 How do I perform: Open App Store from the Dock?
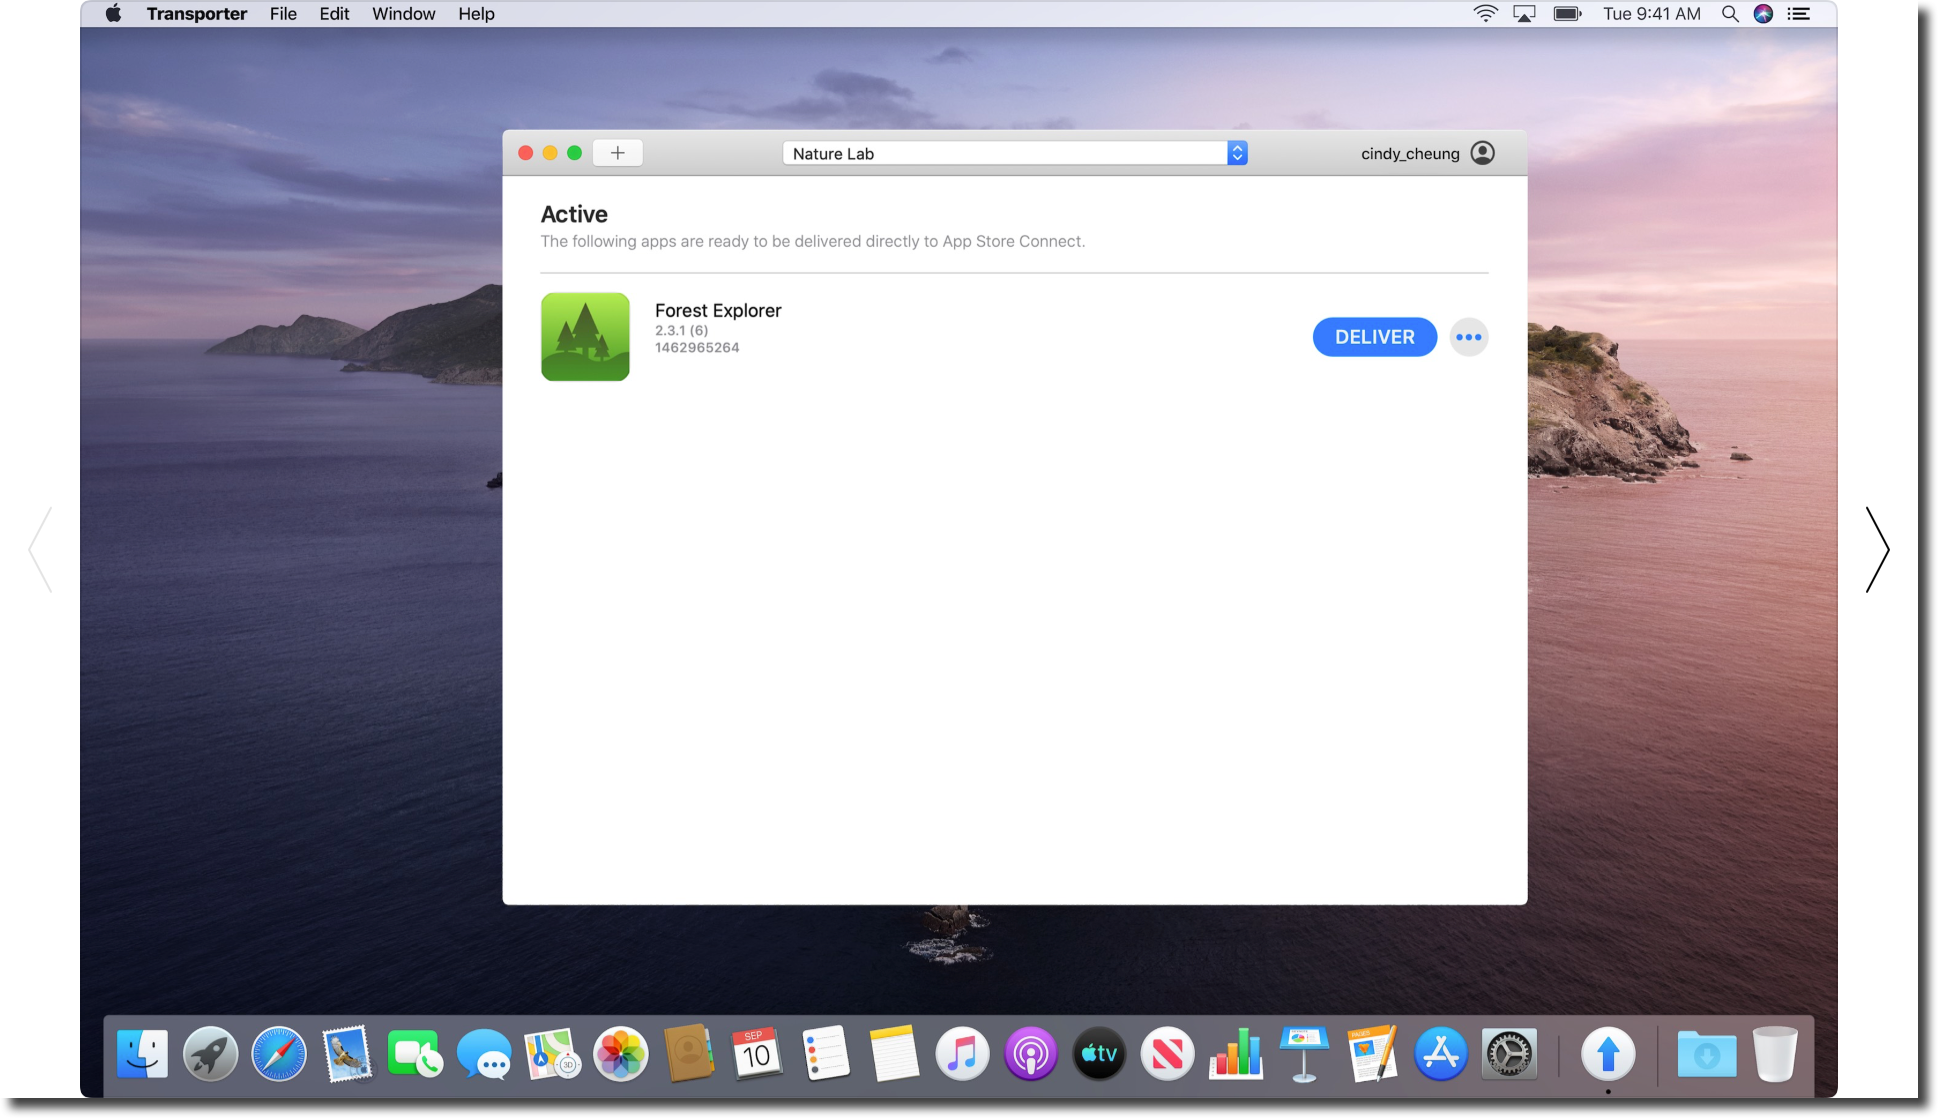click(x=1441, y=1054)
